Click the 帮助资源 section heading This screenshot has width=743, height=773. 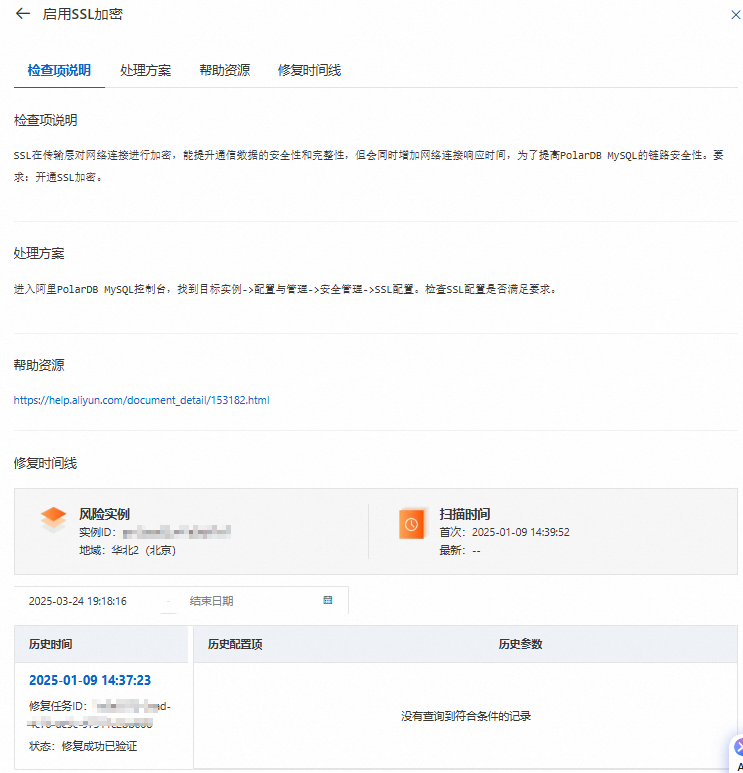point(39,365)
